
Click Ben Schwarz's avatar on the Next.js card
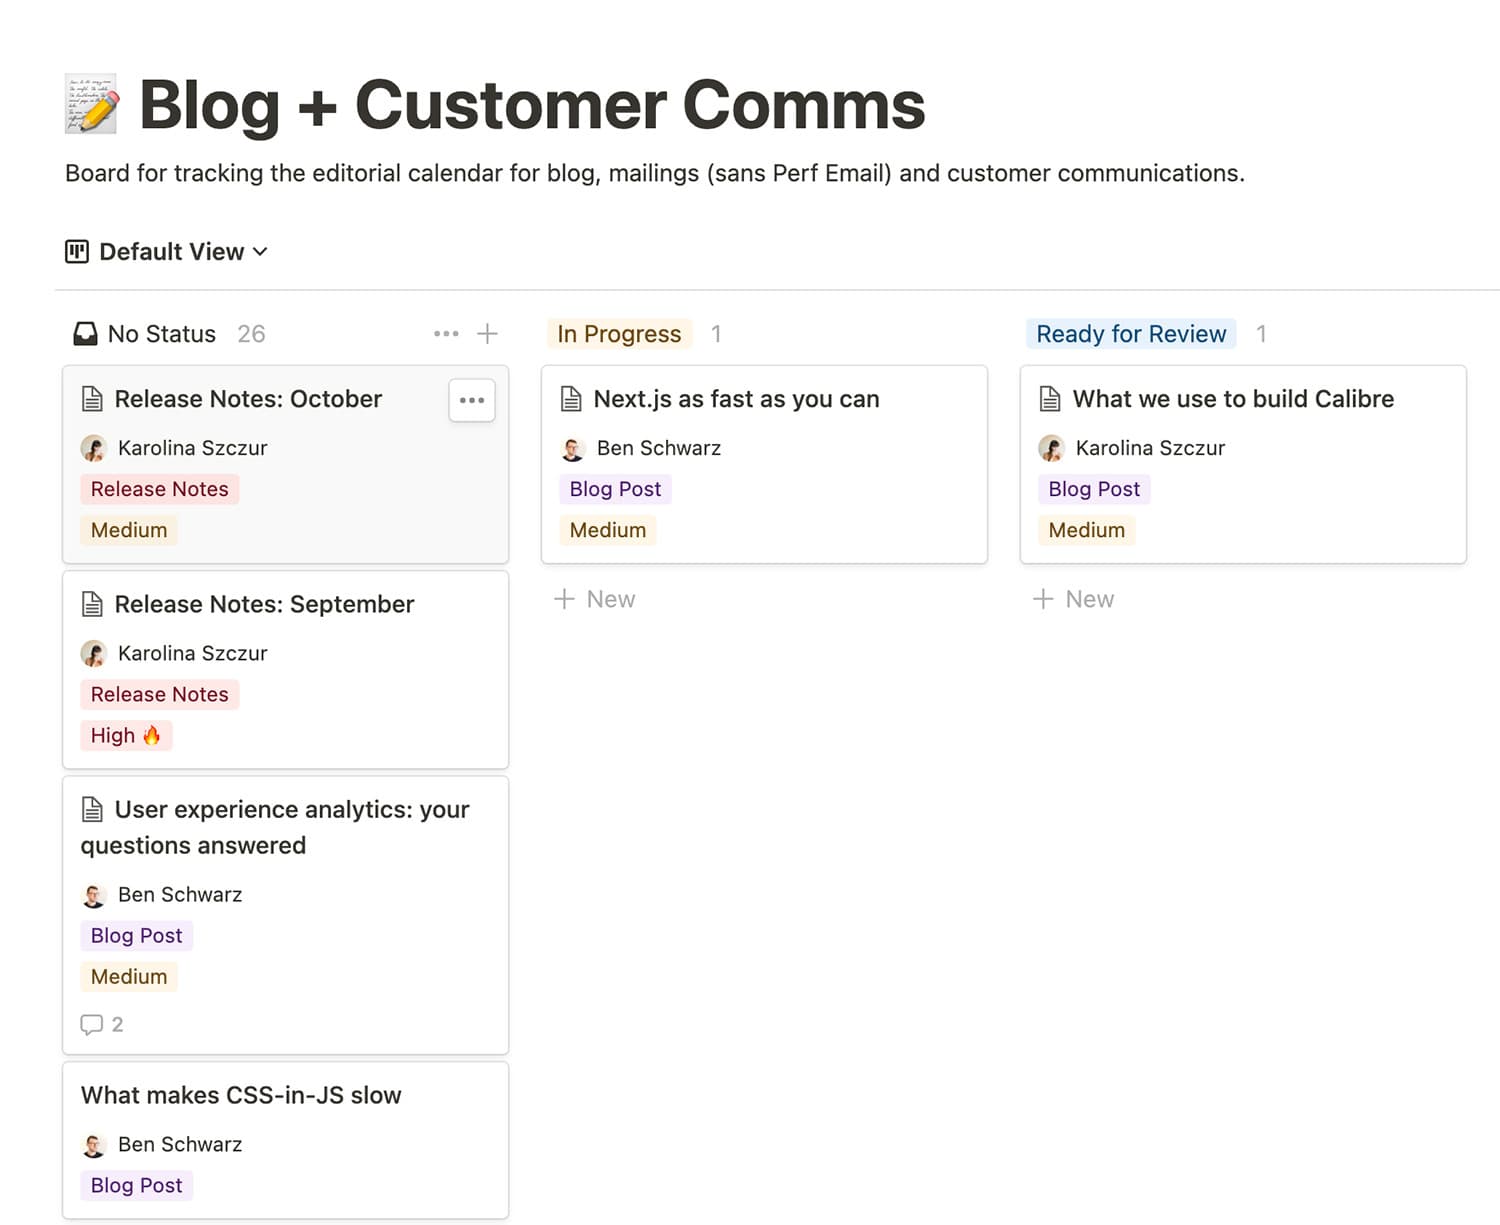pyautogui.click(x=573, y=448)
